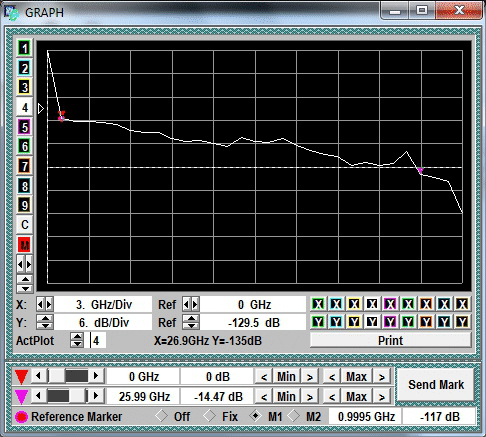The width and height of the screenshot is (486, 437).
Task: Select plot 3 button
Action: (24, 88)
